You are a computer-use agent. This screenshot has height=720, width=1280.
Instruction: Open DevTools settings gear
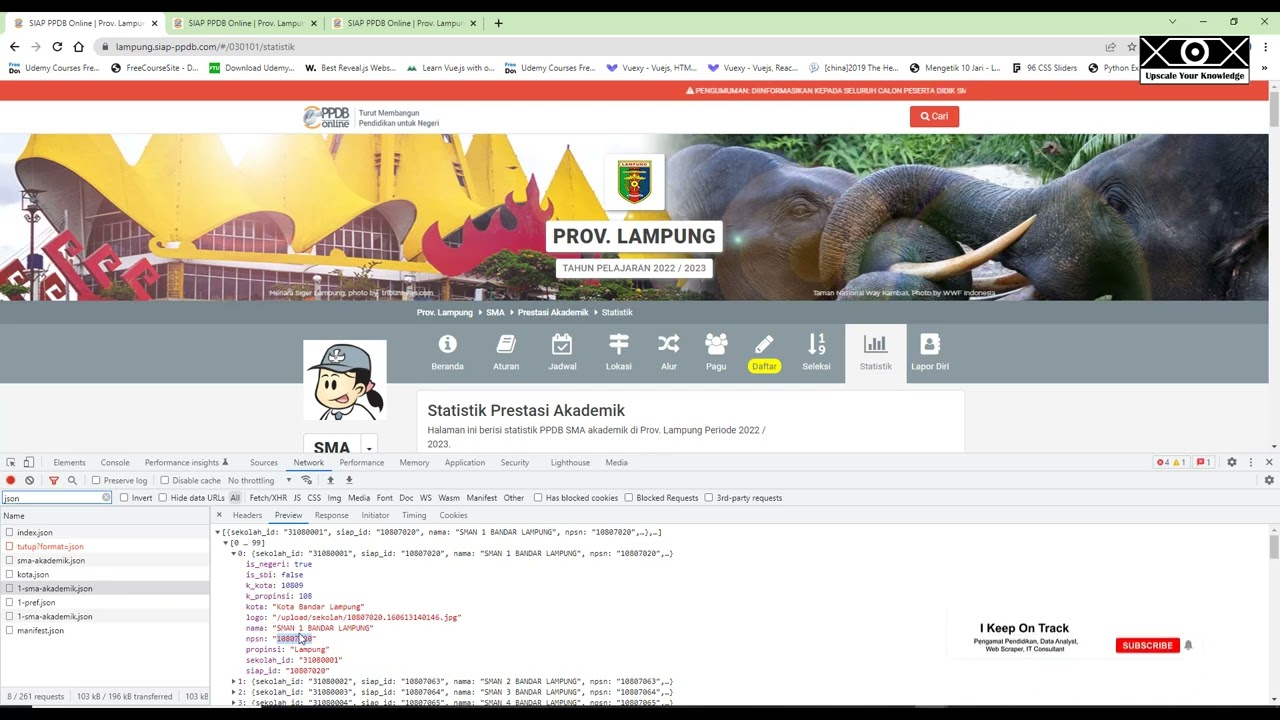click(1232, 463)
